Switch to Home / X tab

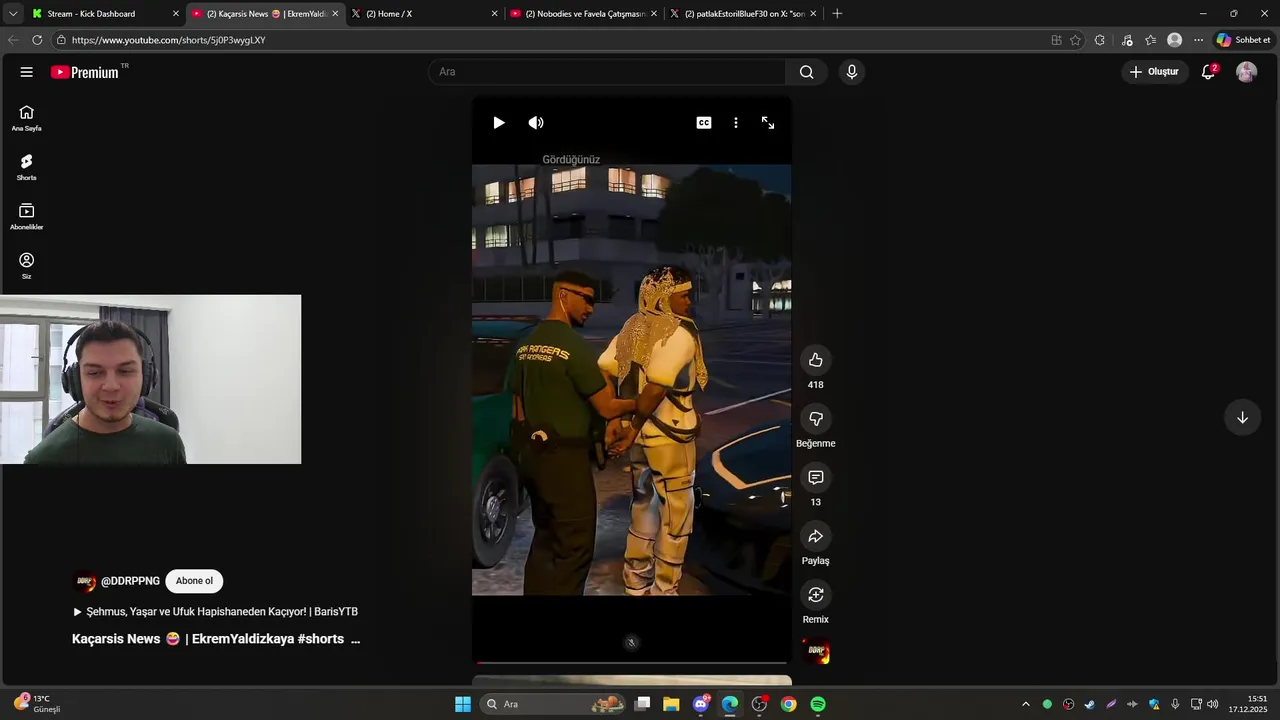coord(424,14)
